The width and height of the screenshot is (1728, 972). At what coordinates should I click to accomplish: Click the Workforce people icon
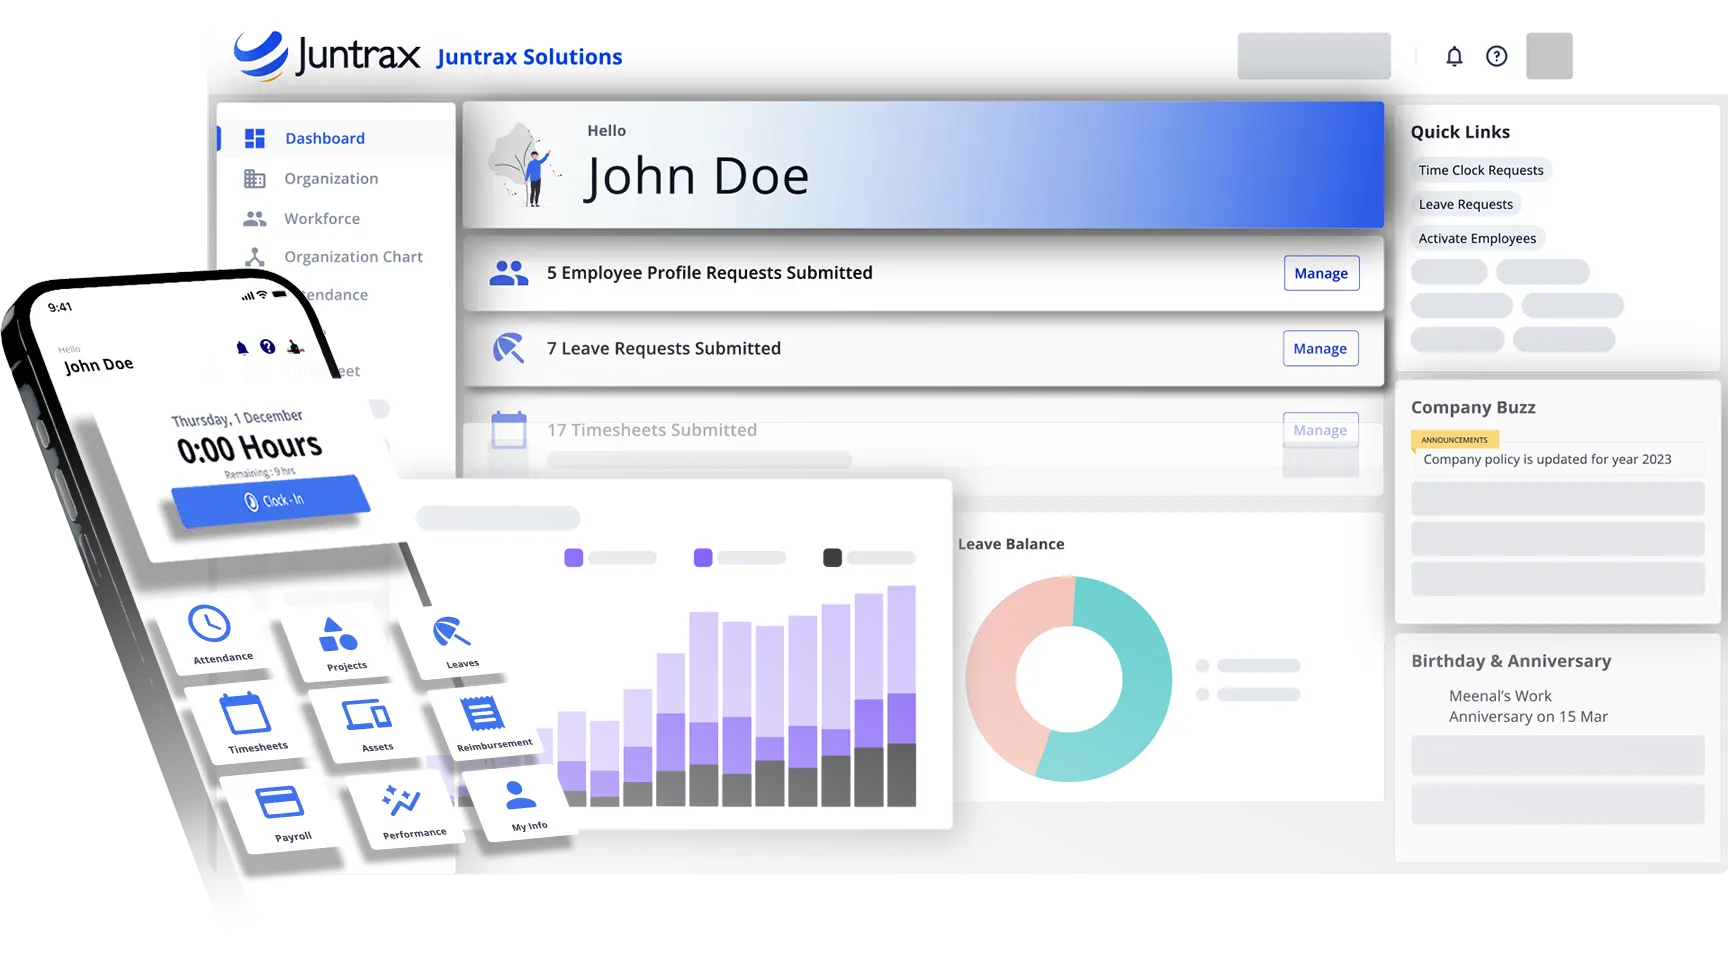pos(255,218)
